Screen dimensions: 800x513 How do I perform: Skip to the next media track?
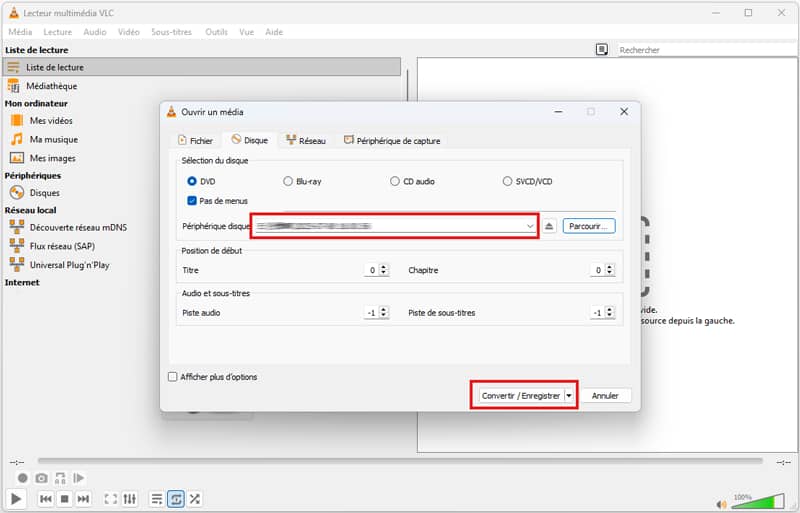coord(83,499)
